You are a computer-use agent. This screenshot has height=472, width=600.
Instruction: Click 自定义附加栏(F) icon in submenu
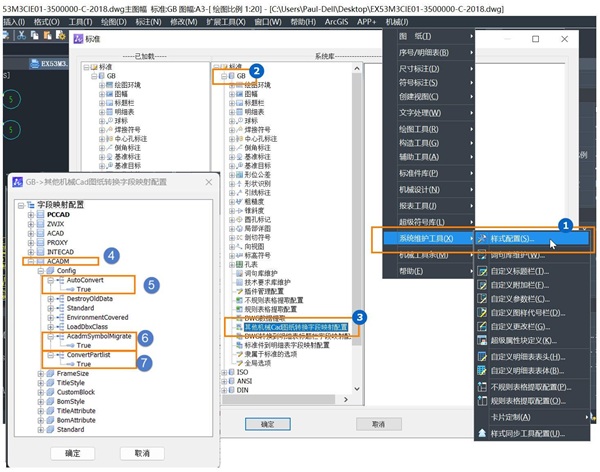(x=482, y=285)
